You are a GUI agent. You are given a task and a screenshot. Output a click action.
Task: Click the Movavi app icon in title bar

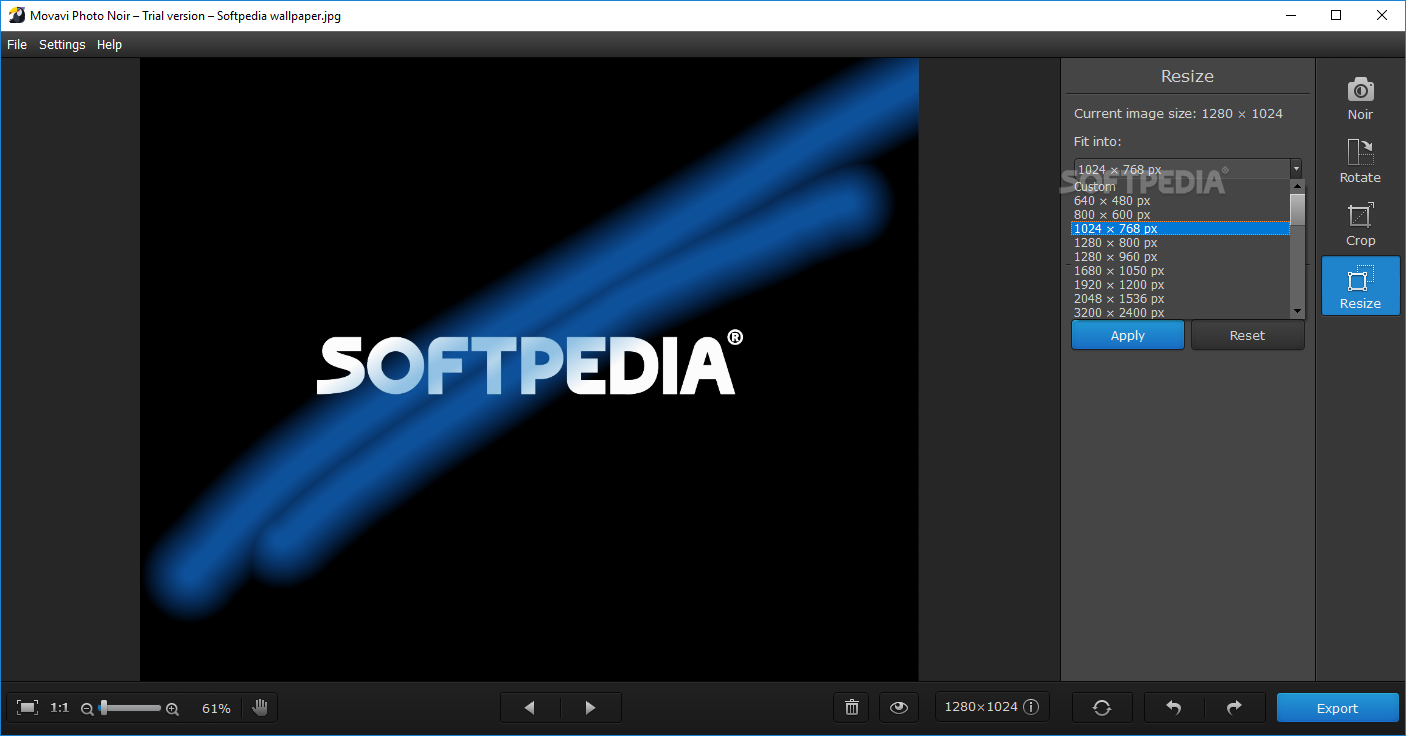[16, 15]
